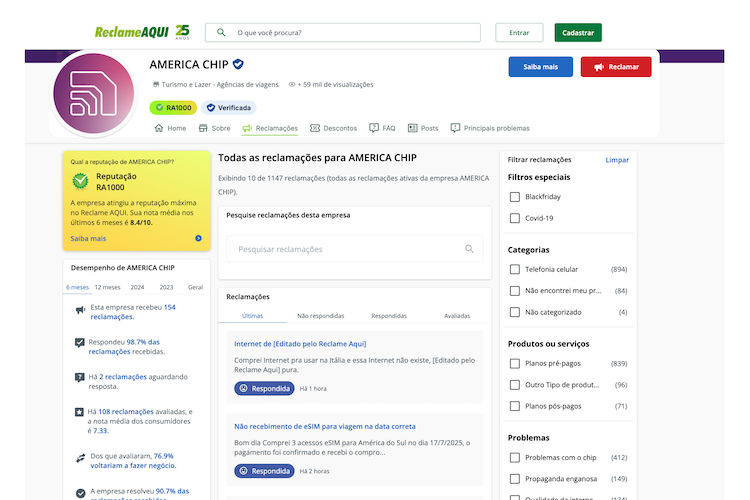Viewport: 750px width, 500px height.
Task: Click the blue arrow circle next to Saiba mais
Action: [199, 238]
